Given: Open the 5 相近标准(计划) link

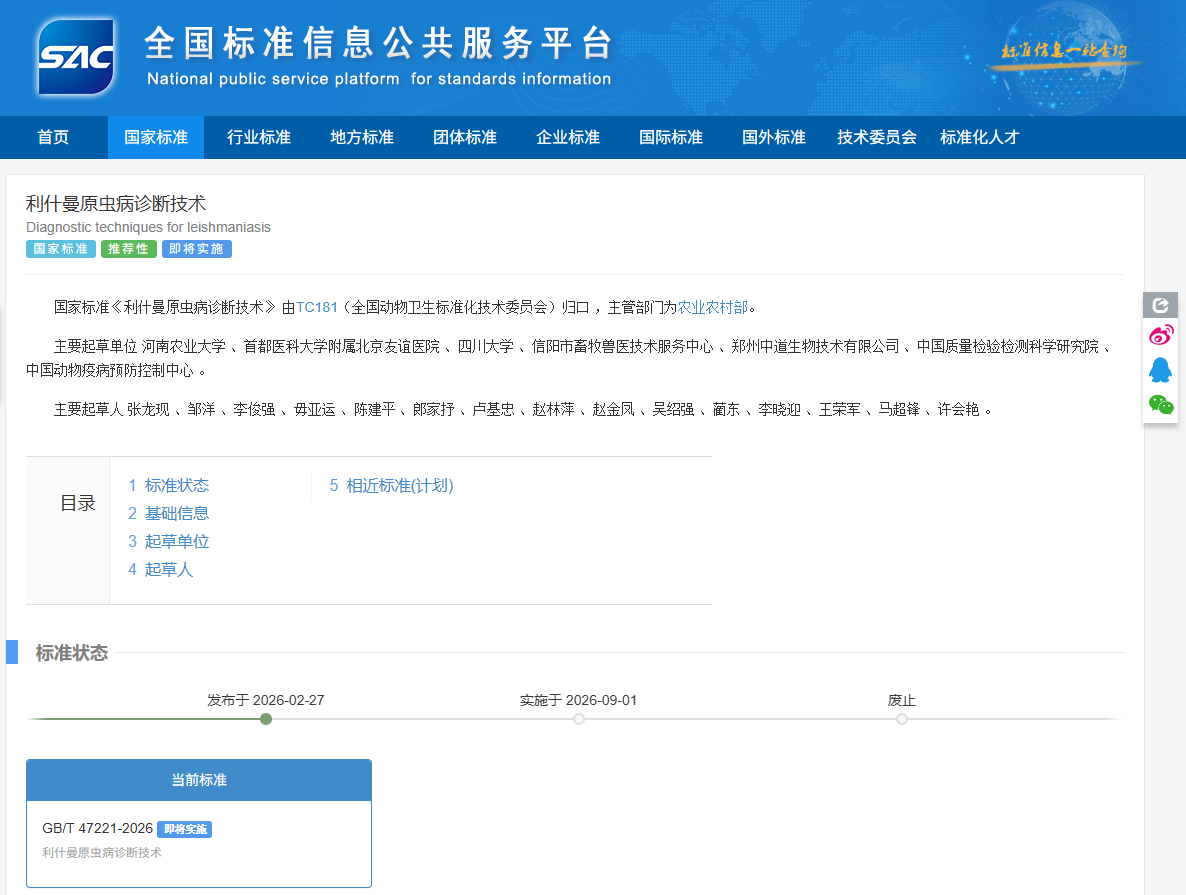Looking at the screenshot, I should [389, 486].
